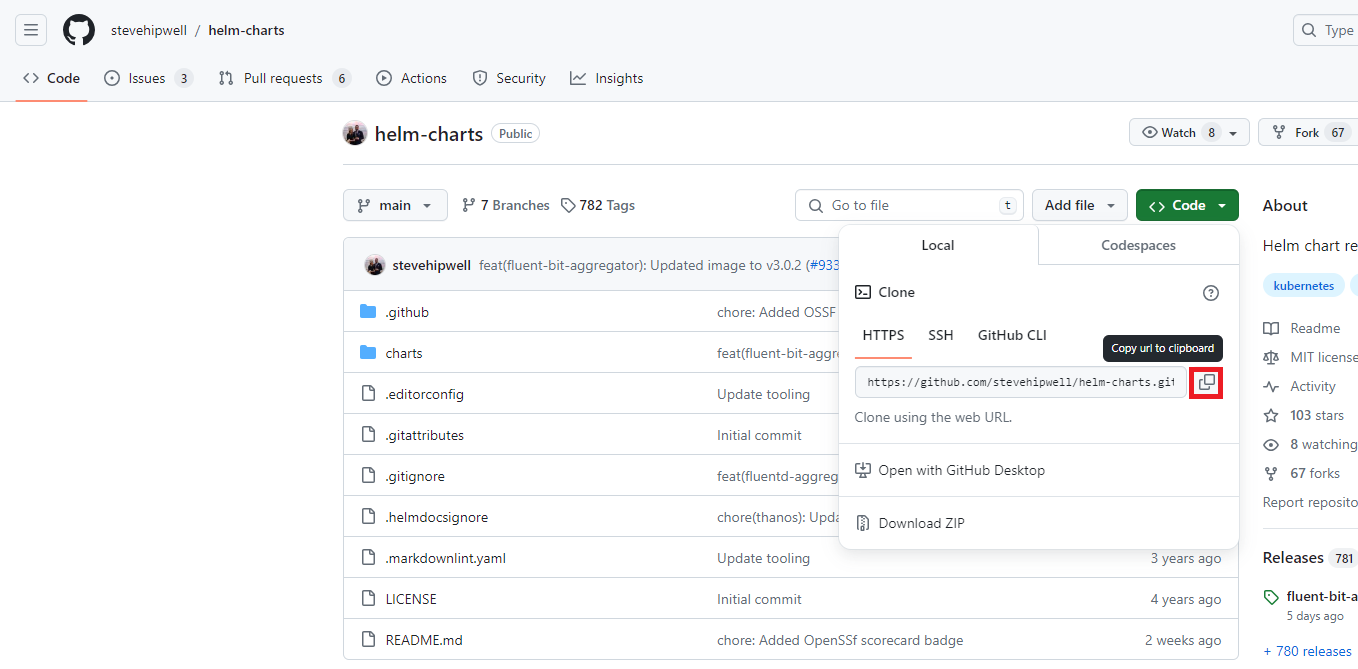Open commit 'chore: Added OpenSSf scorecard badge'
1358x669 pixels.
[840, 640]
